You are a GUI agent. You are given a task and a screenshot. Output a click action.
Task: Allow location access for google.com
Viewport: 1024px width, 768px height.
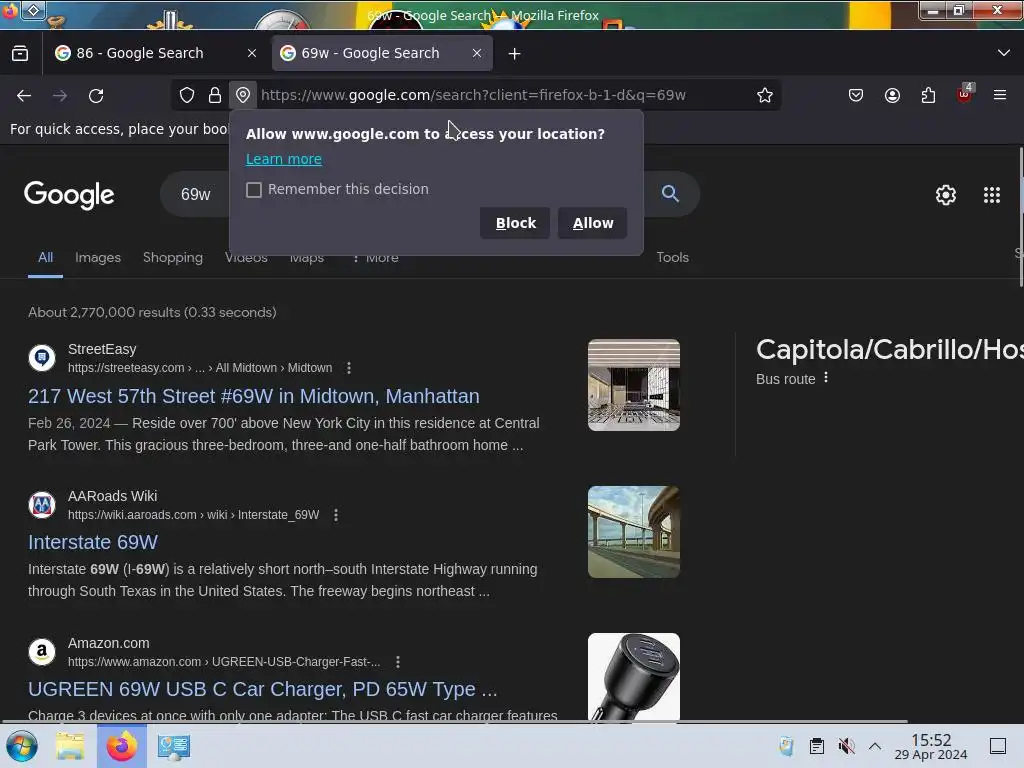(592, 223)
